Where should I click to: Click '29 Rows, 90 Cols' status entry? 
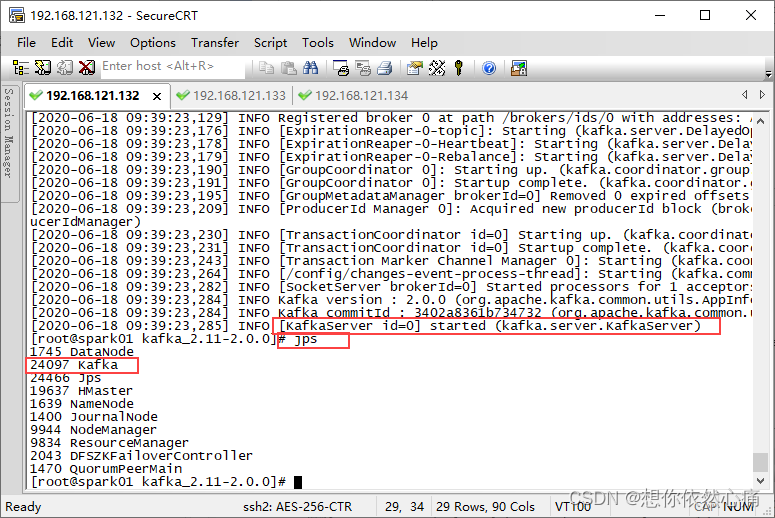(x=485, y=507)
